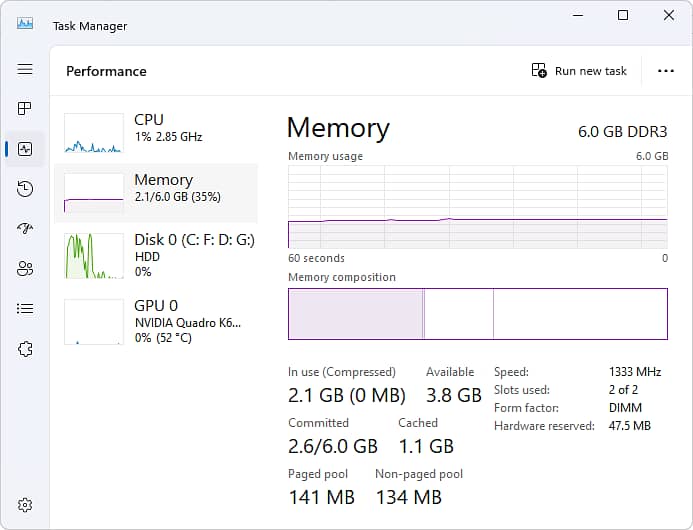Click the '47.5 MB' hardware reserved value
The image size is (693, 530).
point(629,426)
